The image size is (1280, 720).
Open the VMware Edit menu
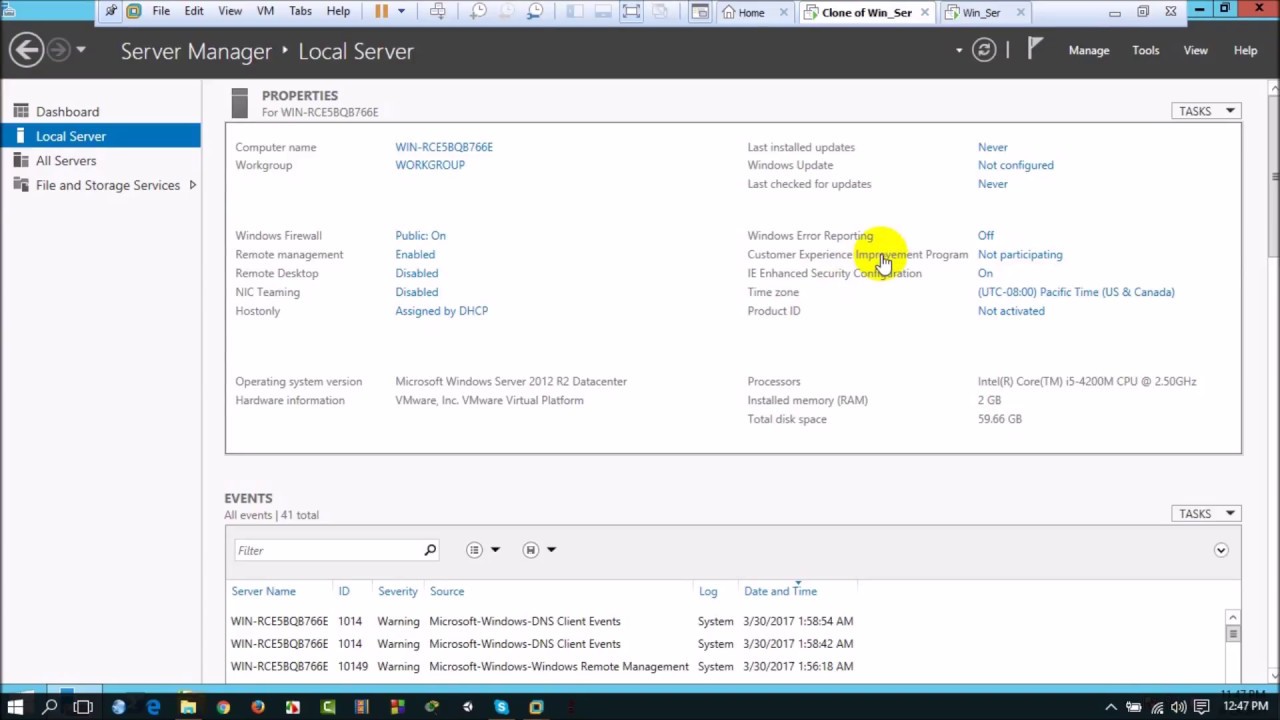pos(194,12)
